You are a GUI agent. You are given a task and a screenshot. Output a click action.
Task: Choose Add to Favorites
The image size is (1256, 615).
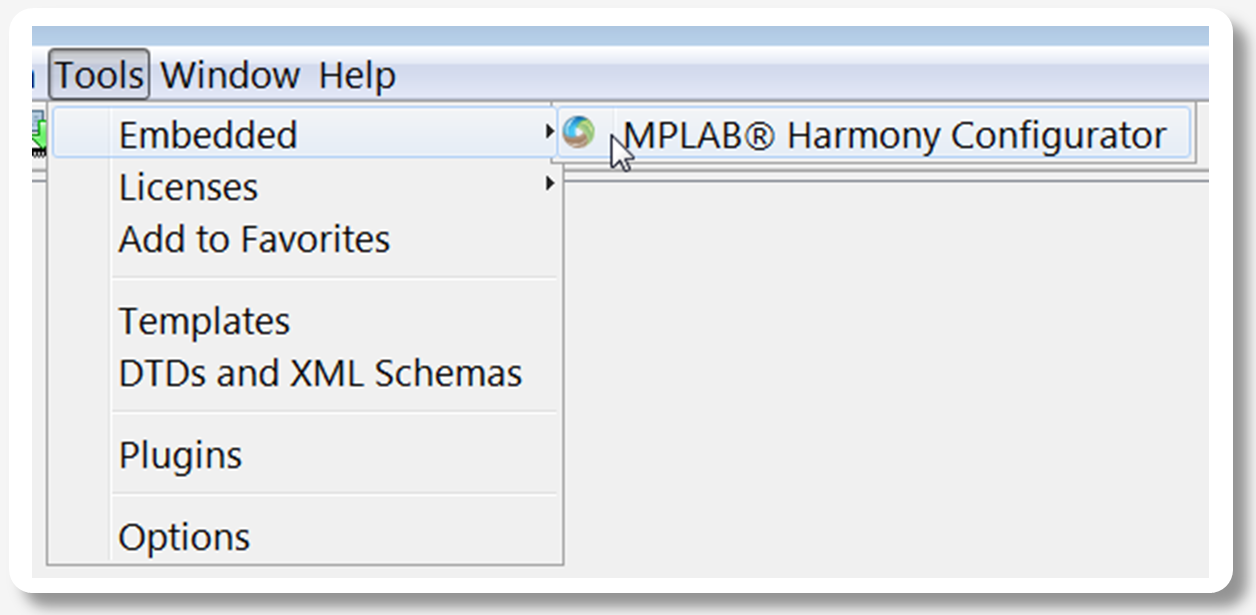[253, 238]
